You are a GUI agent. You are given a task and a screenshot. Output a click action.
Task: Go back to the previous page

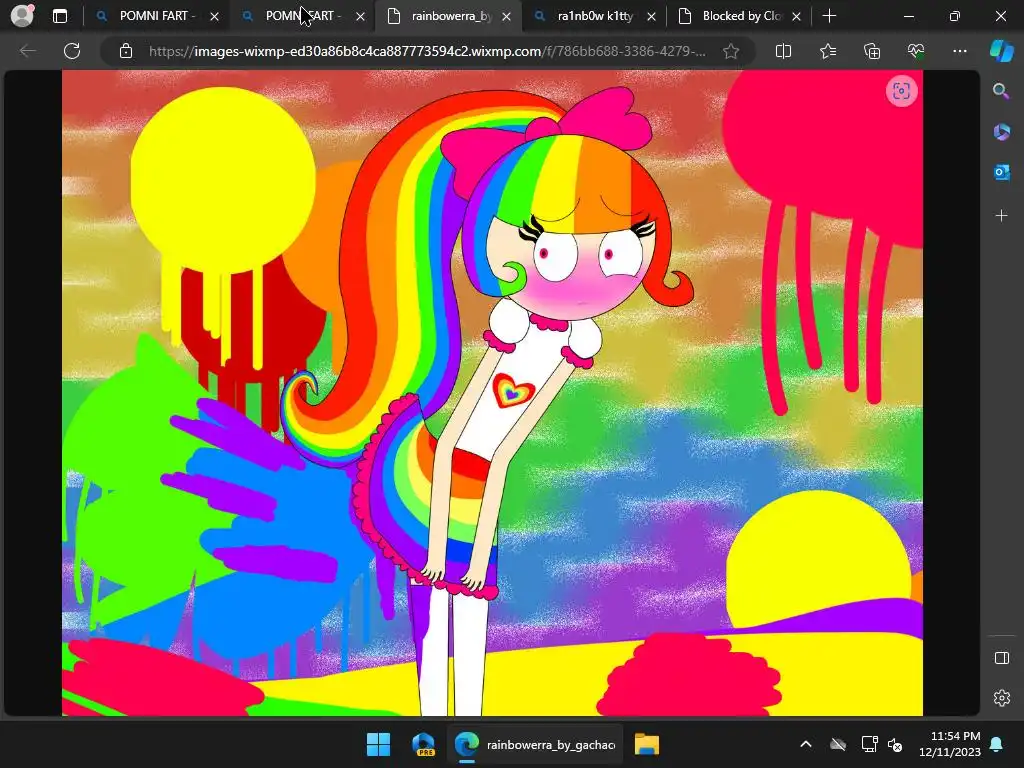point(28,51)
